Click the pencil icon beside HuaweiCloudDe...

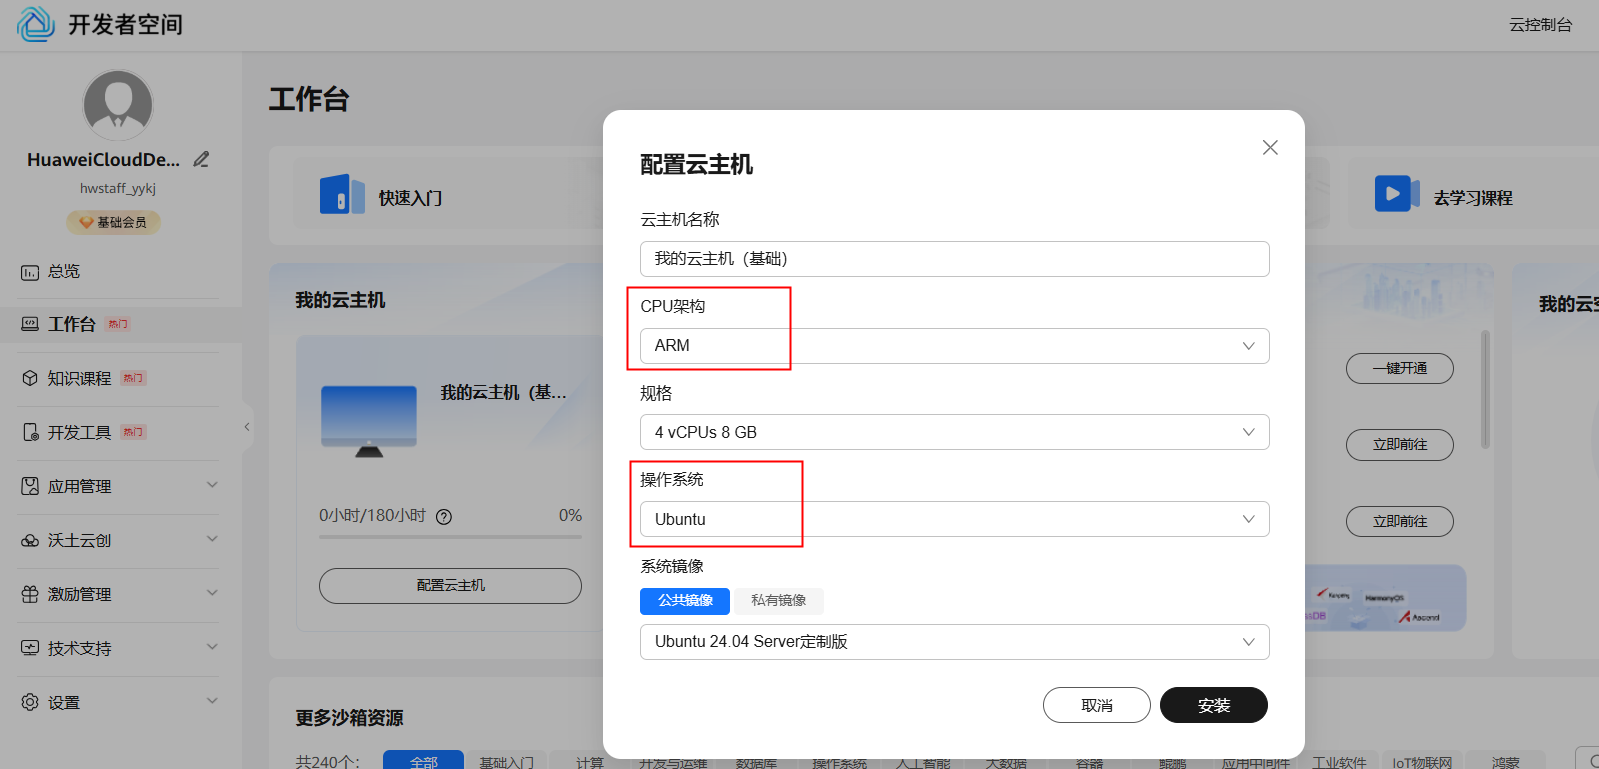click(x=201, y=159)
